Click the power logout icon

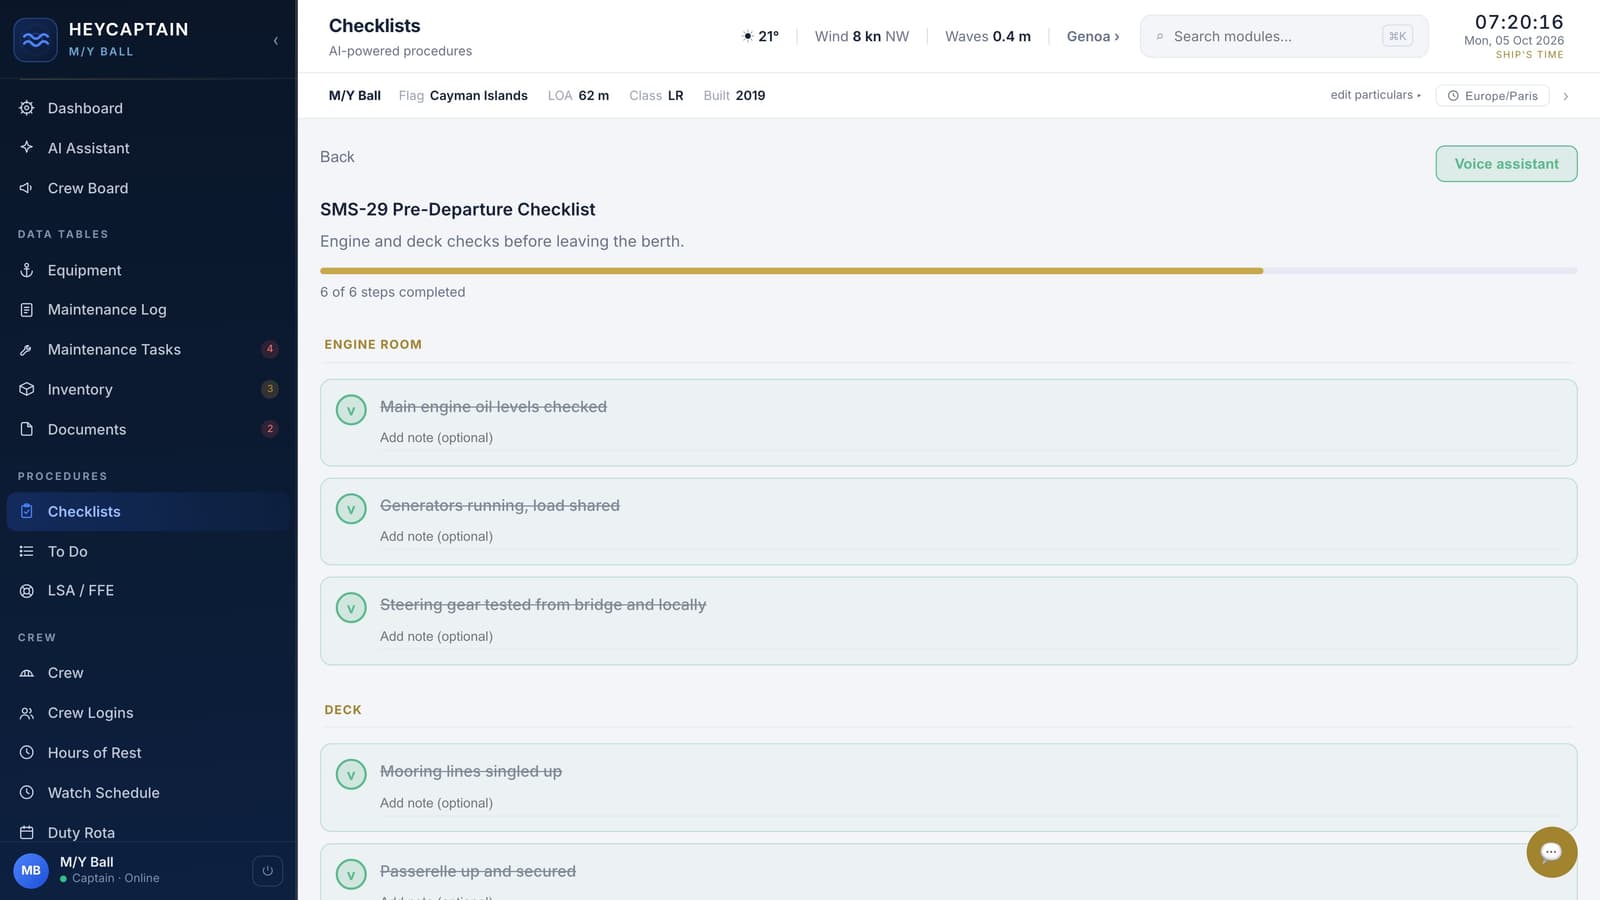point(267,870)
